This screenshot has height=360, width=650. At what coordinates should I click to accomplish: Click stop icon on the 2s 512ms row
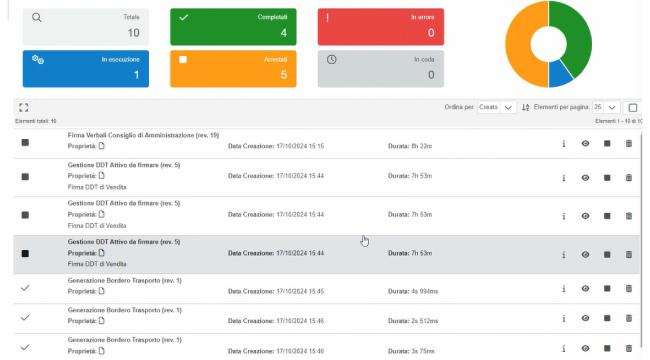pos(607,319)
